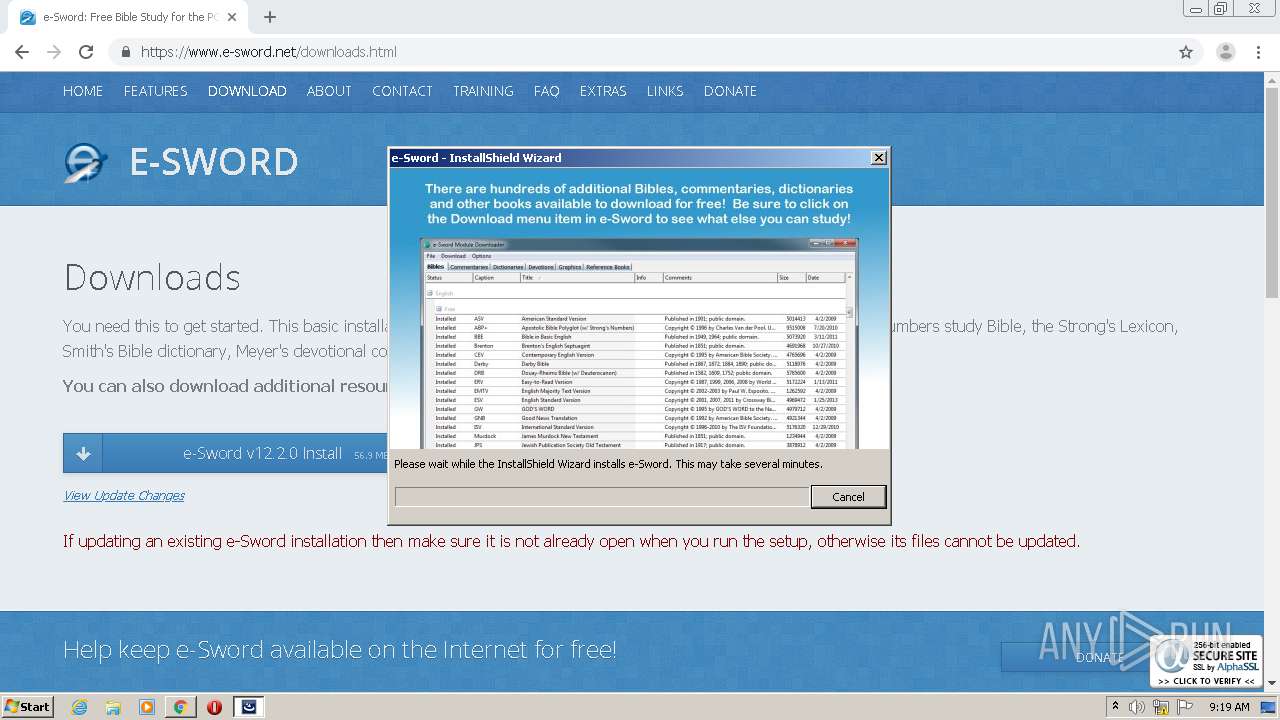Go forward using browser arrow
Image resolution: width=1280 pixels, height=720 pixels.
pos(54,52)
